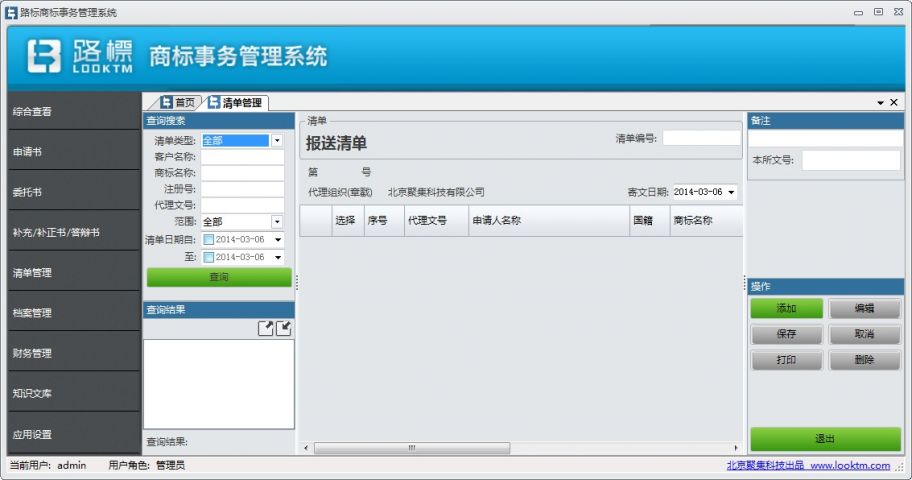The width and height of the screenshot is (912, 480).
Task: Close the current tab with X icon
Action: click(x=894, y=103)
